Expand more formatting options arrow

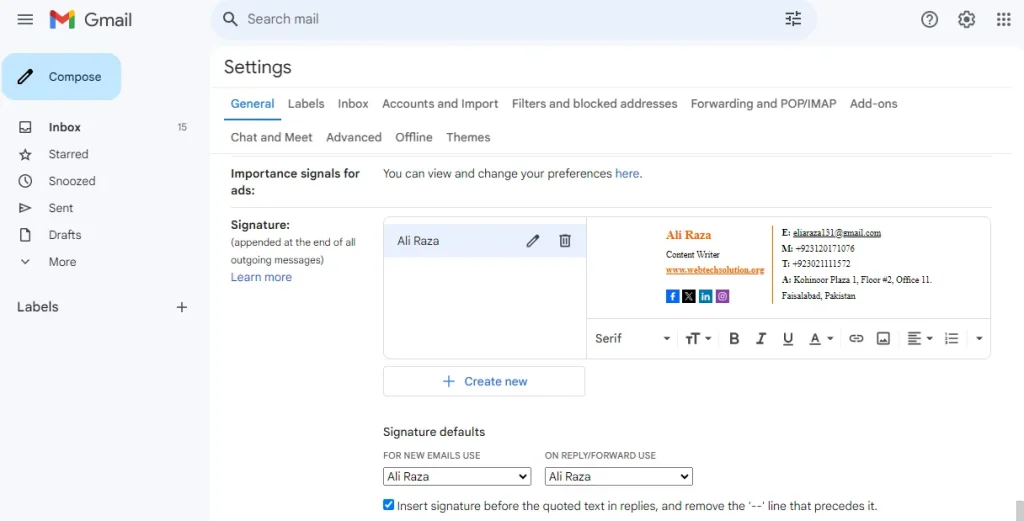979,338
